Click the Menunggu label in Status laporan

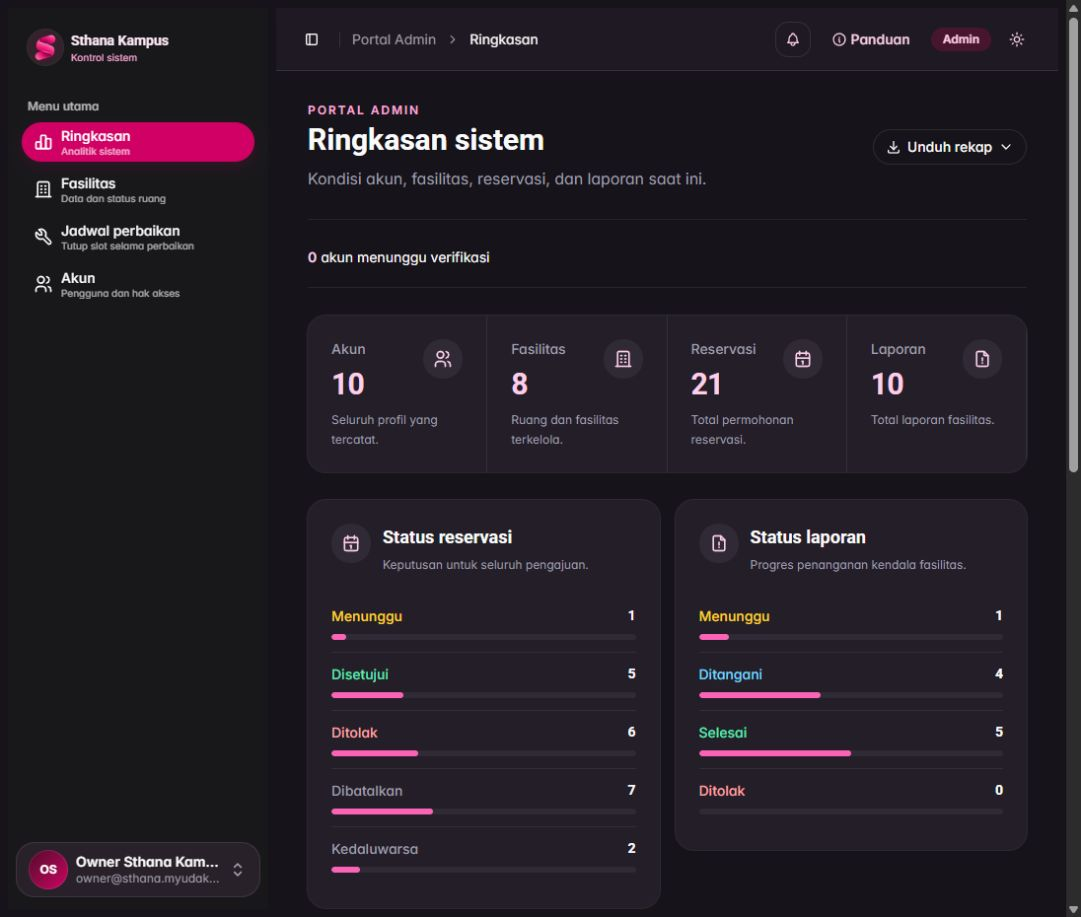[x=734, y=616]
